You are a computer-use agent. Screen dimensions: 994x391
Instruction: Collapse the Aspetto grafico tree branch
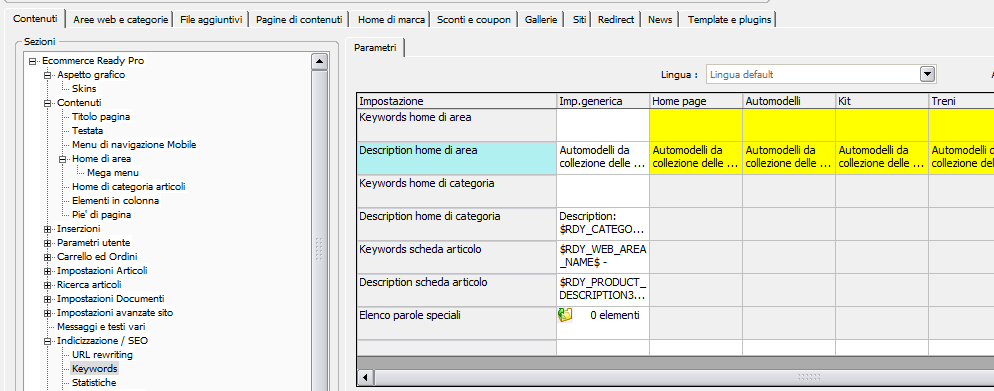48,75
